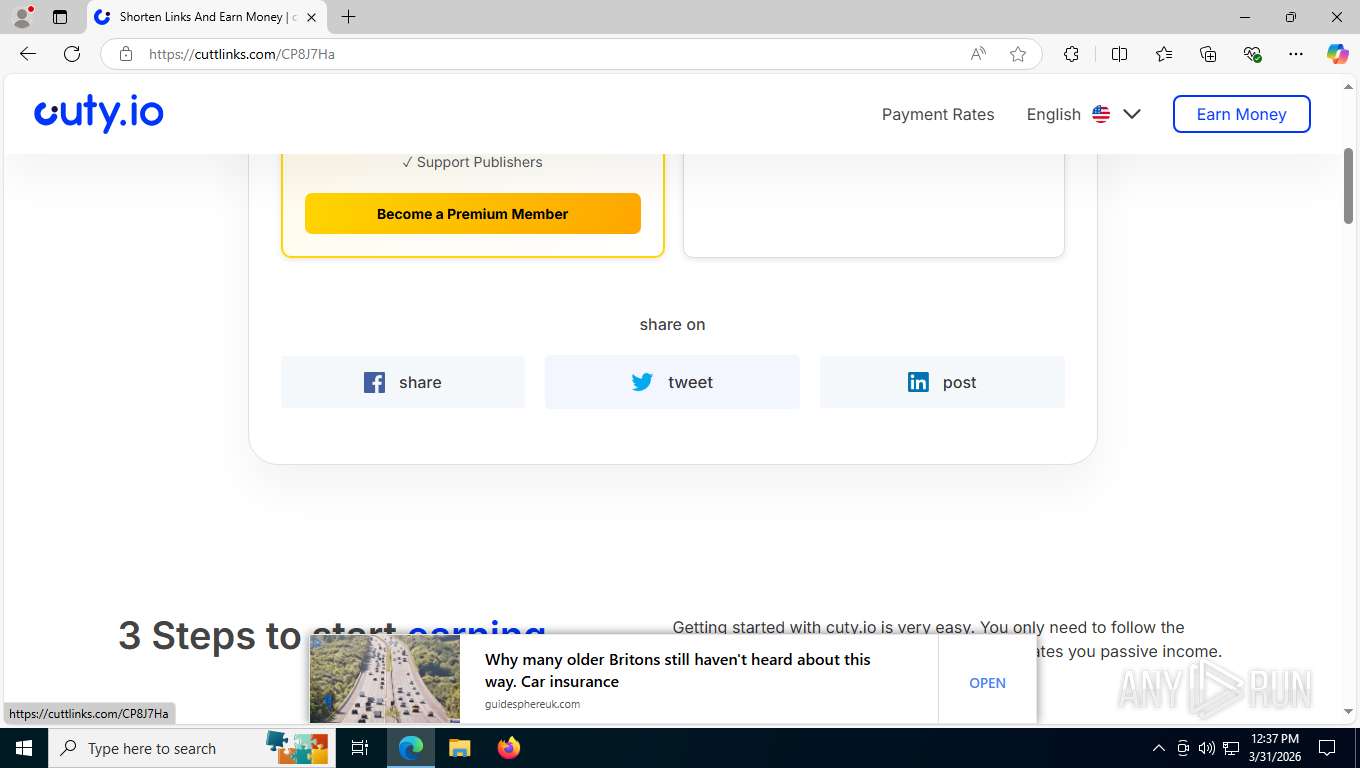Go back with browser back arrow
The image size is (1360, 768).
28,54
